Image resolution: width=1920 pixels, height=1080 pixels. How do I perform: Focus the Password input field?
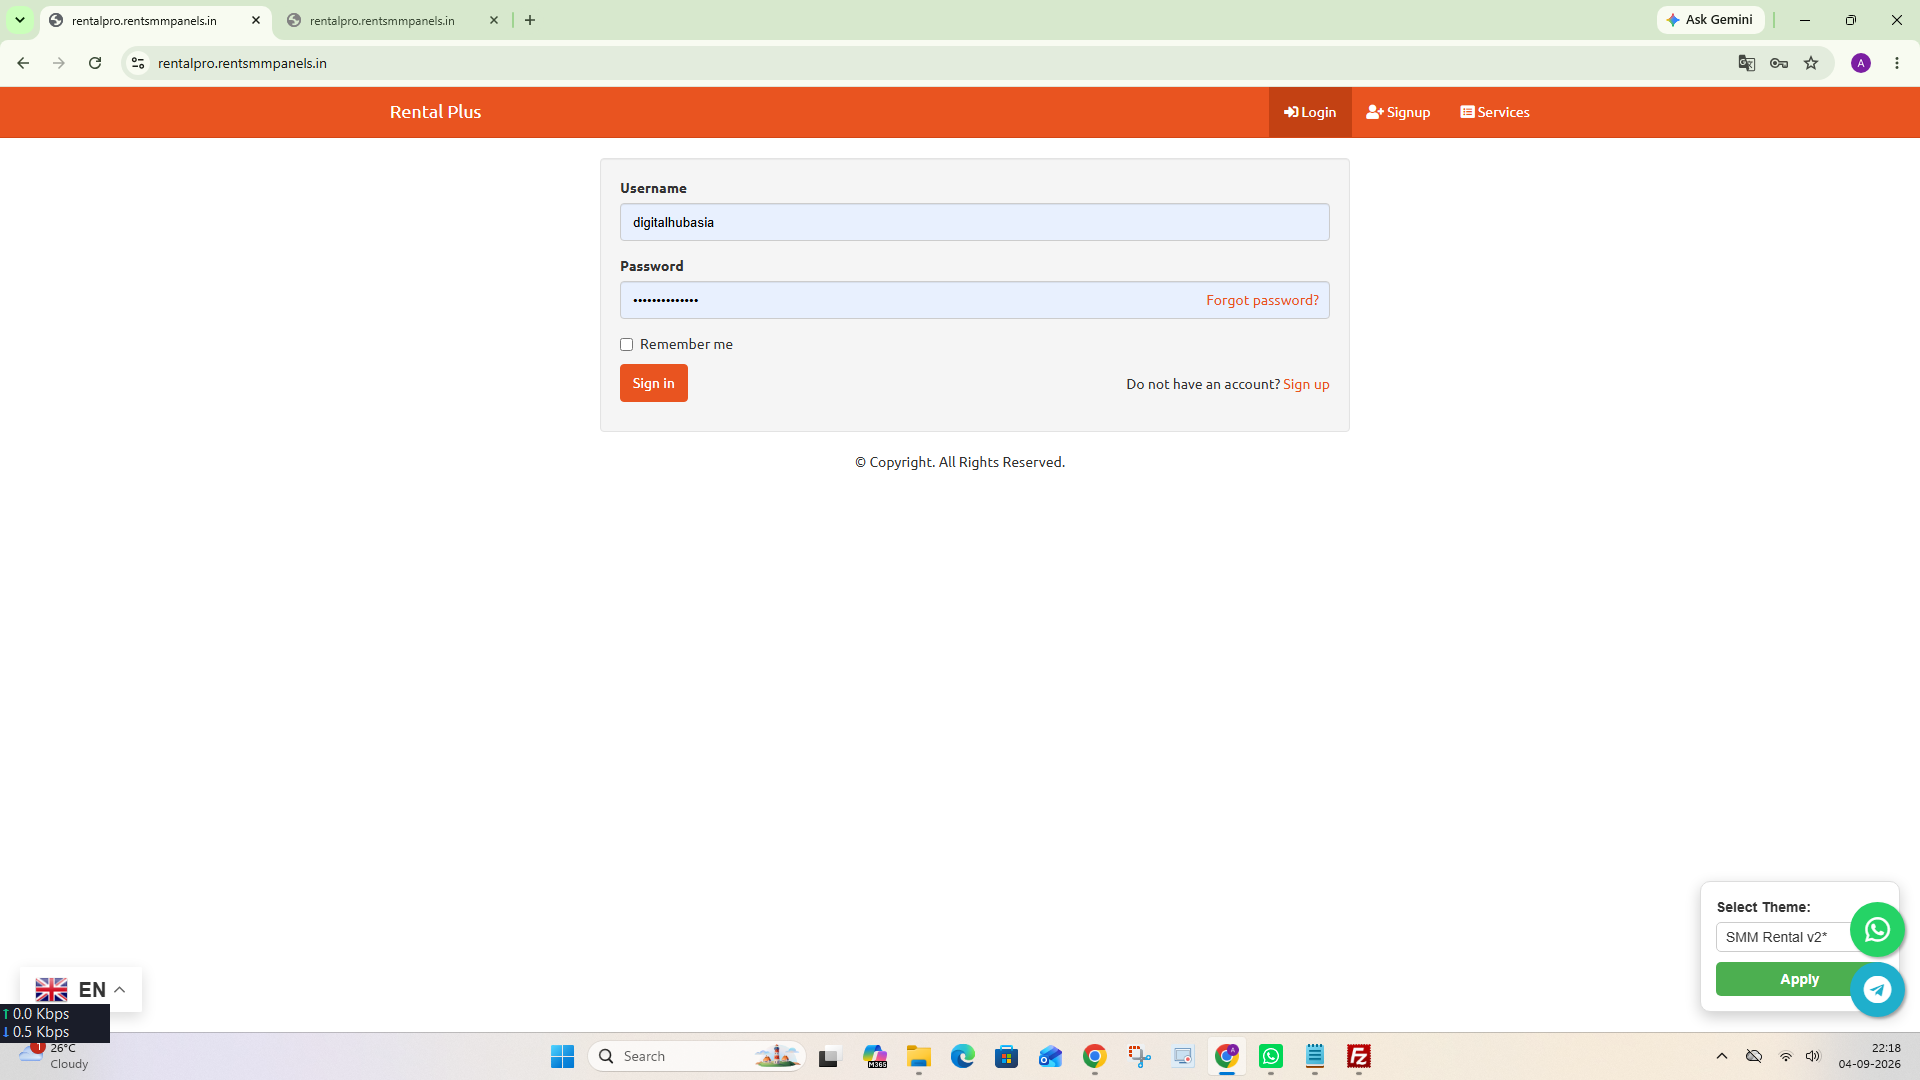pyautogui.click(x=975, y=300)
